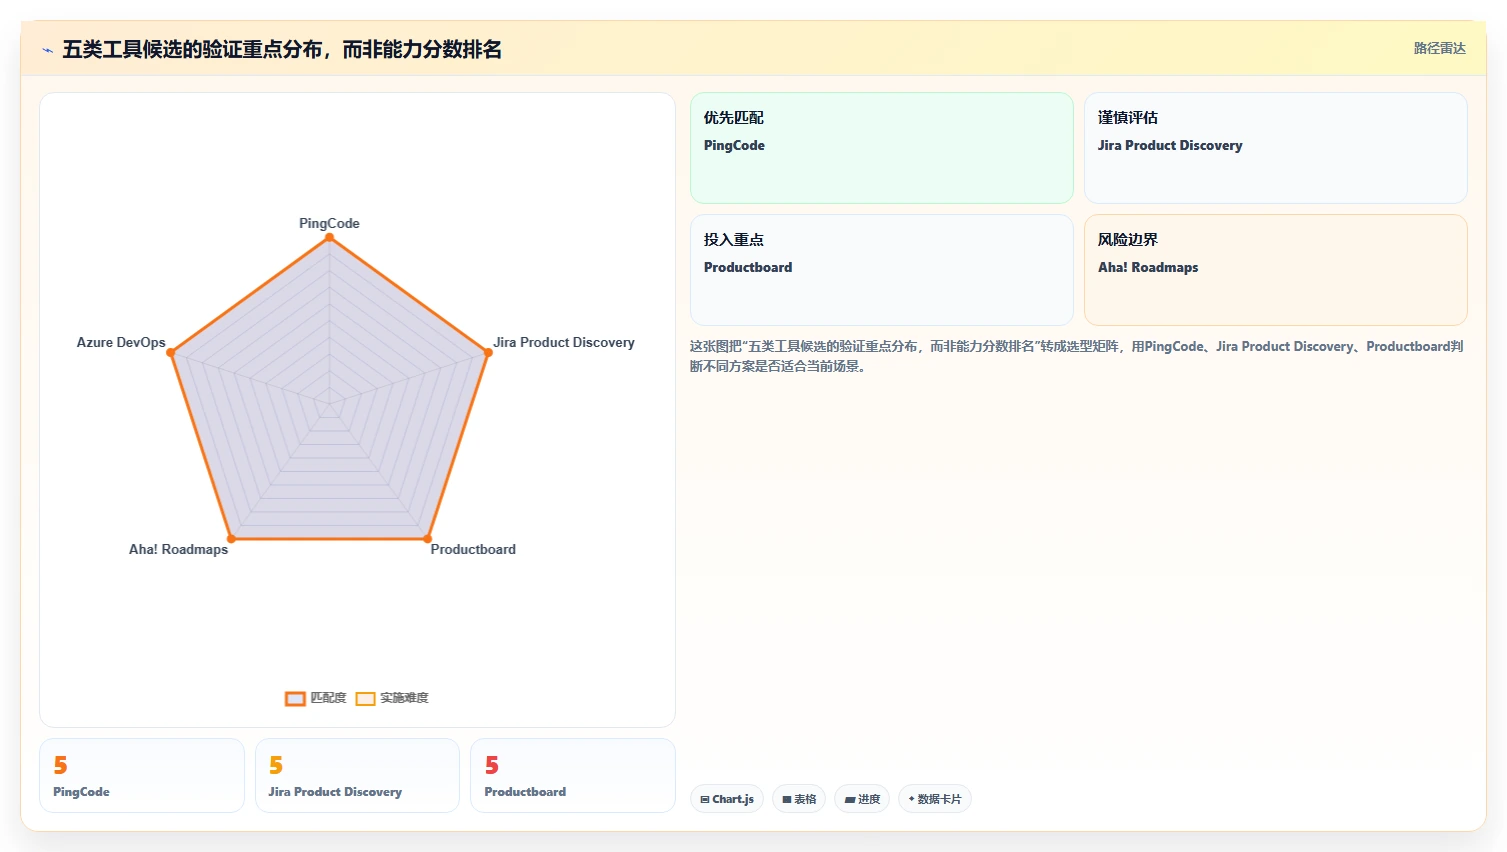Click the icon in the 表格 chip
This screenshot has width=1507, height=852.
point(787,800)
